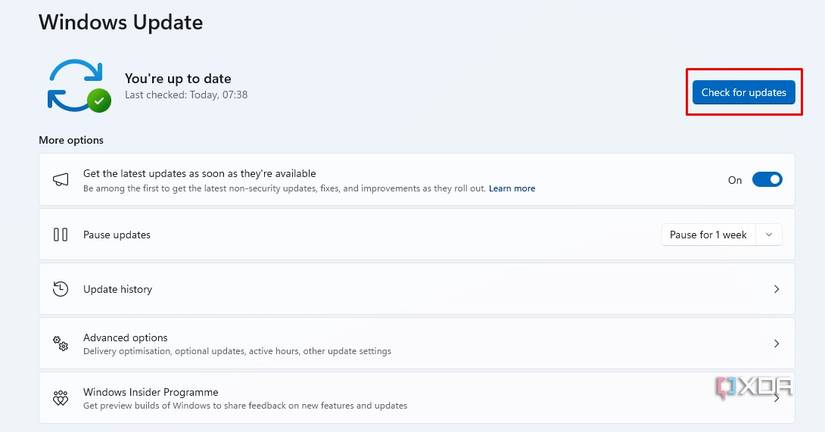Click the Check for updates button
Image resolution: width=825 pixels, height=432 pixels.
(x=743, y=92)
